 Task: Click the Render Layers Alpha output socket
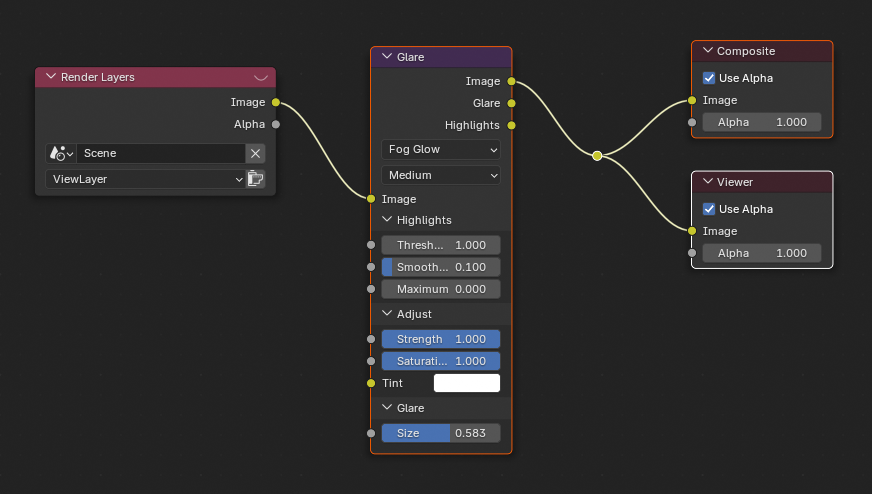coord(275,124)
